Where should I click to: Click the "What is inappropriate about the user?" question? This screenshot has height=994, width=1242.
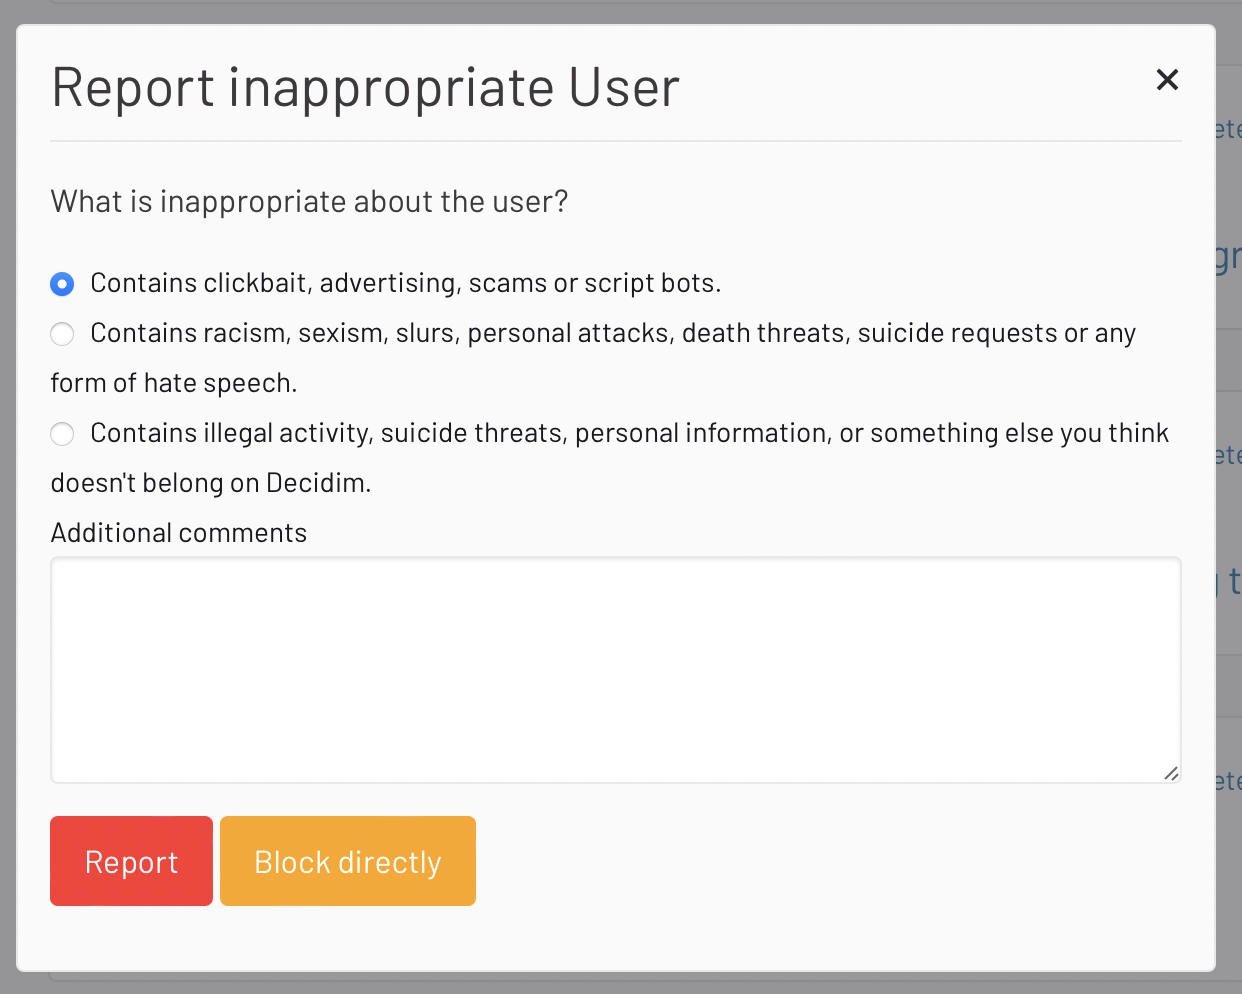click(309, 202)
